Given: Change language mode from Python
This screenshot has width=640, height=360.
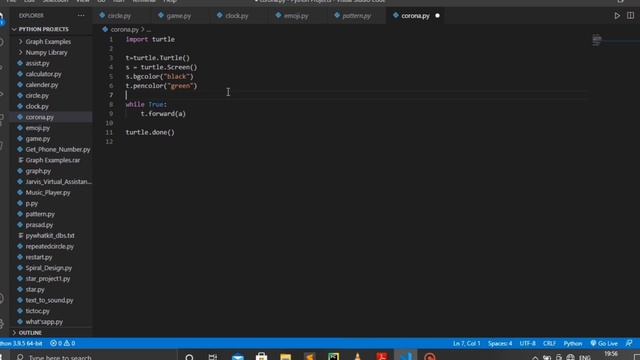Looking at the screenshot, I should coord(573,343).
